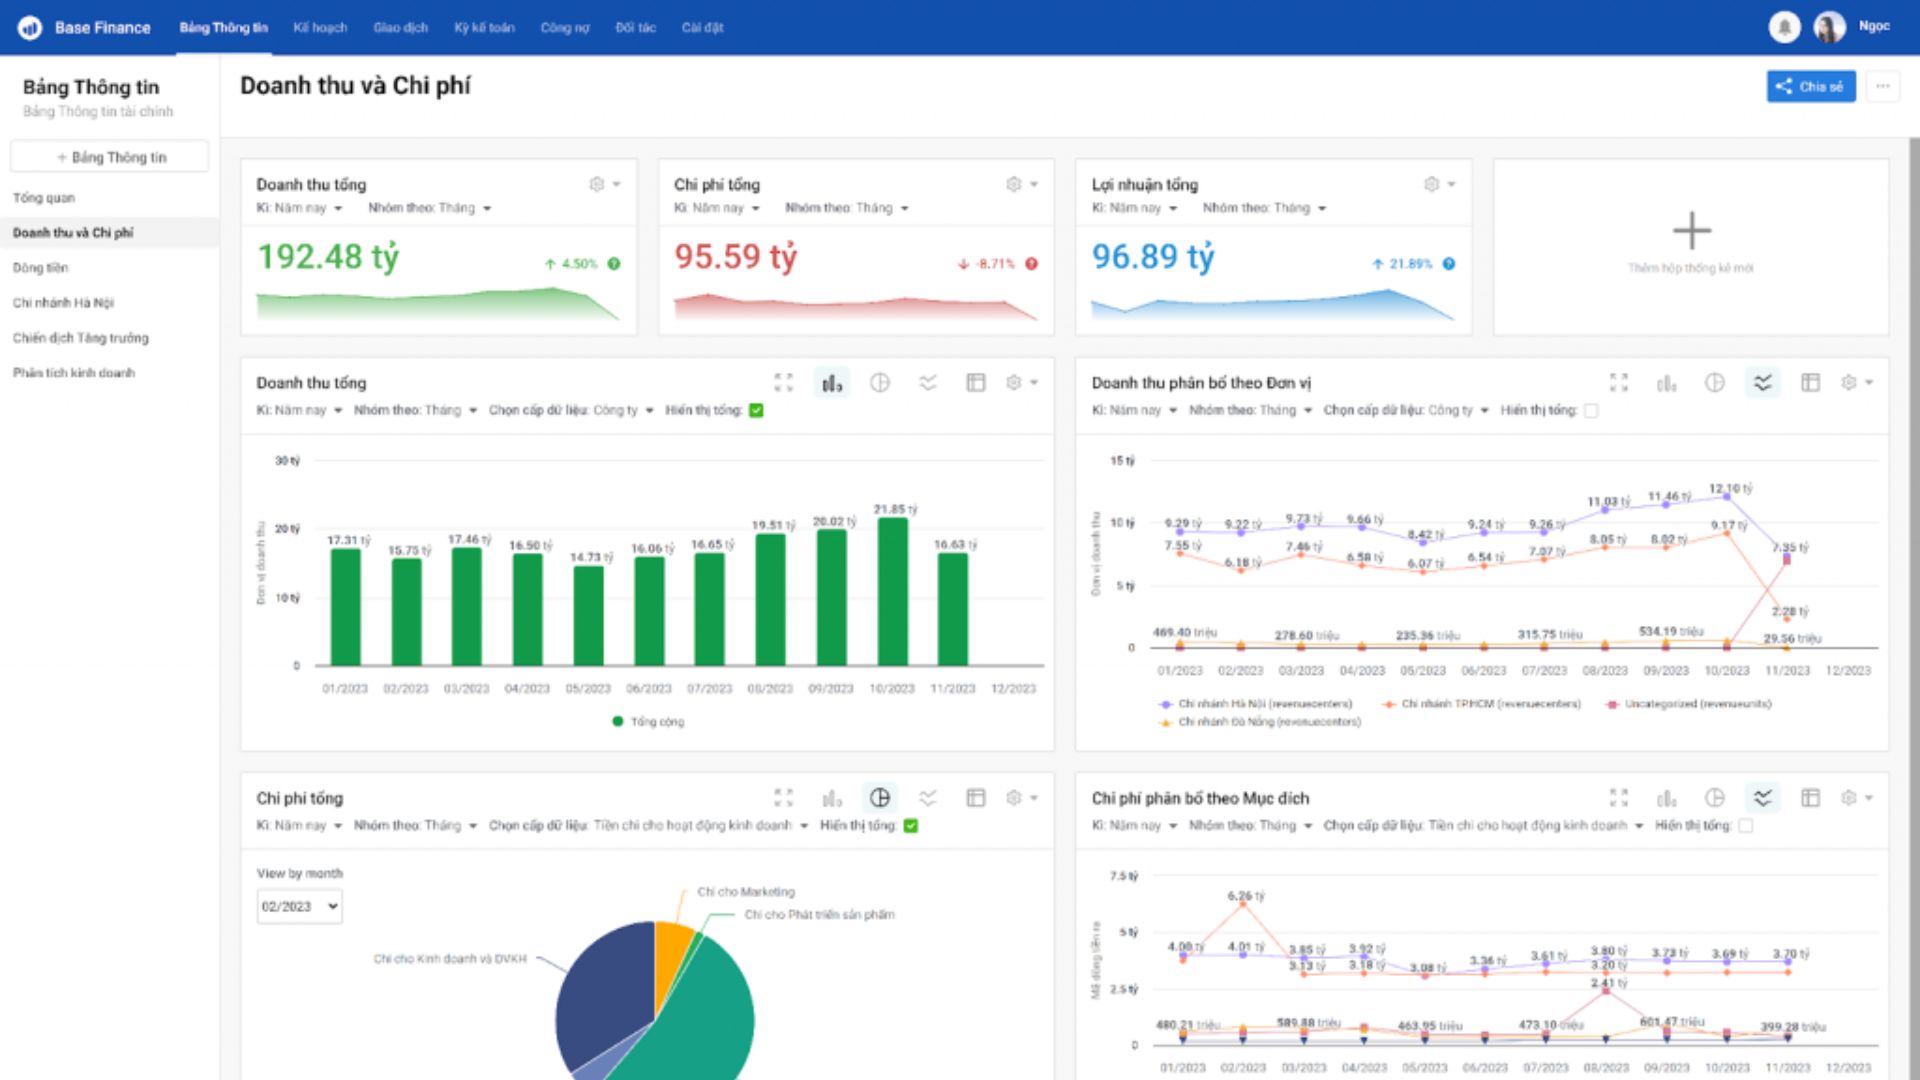Screen dimensions: 1920x1080
Task: Uncheck Hiển thị tổng on Doanh thu tổng chart
Action: coord(756,411)
